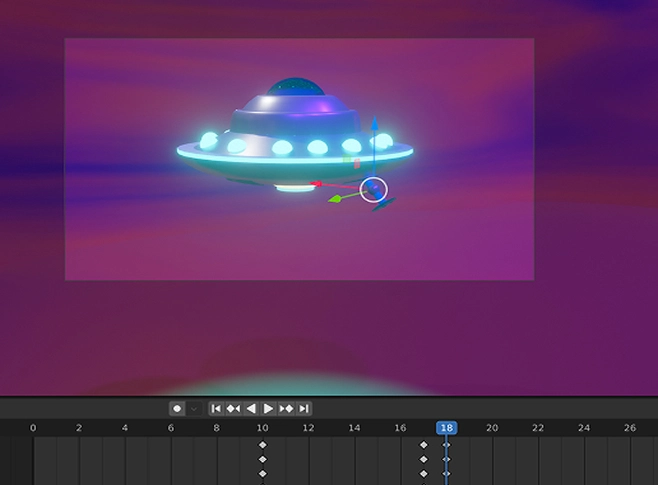Screen dimensions: 658x485
Task: Click frame 6 on the timeline ruler
Action: tap(171, 428)
